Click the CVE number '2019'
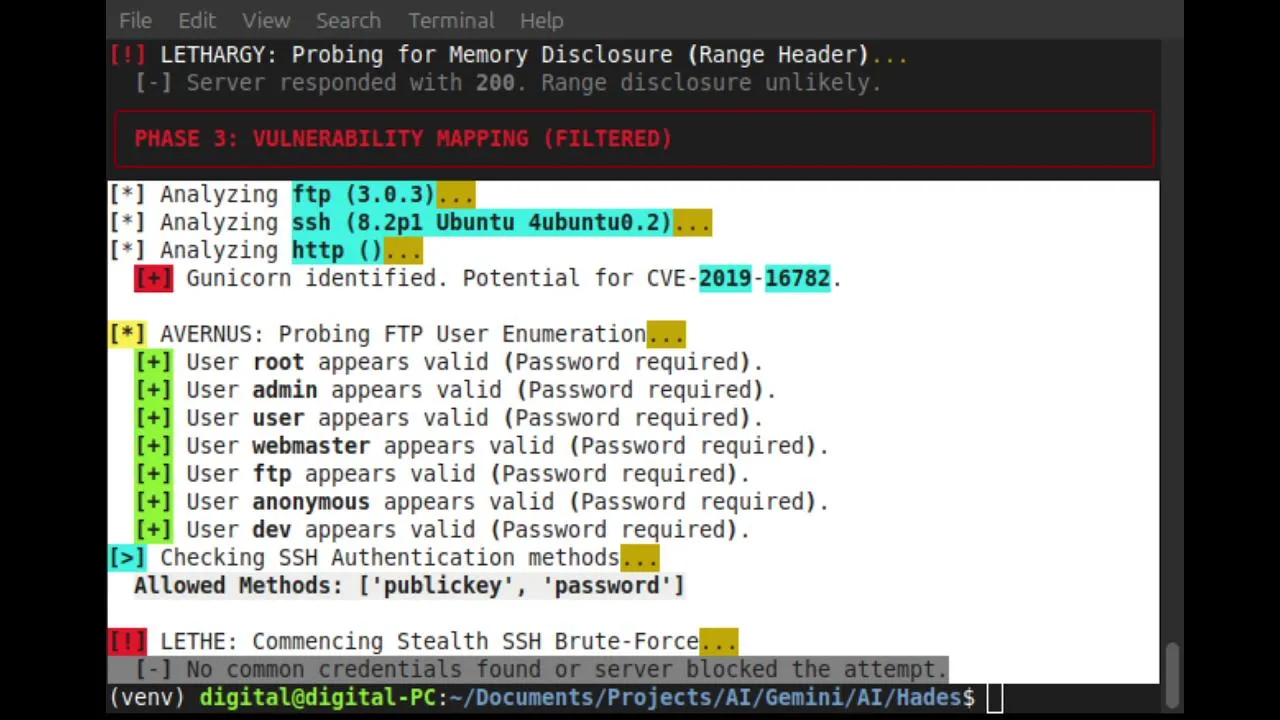This screenshot has height=720, width=1280. tap(725, 278)
